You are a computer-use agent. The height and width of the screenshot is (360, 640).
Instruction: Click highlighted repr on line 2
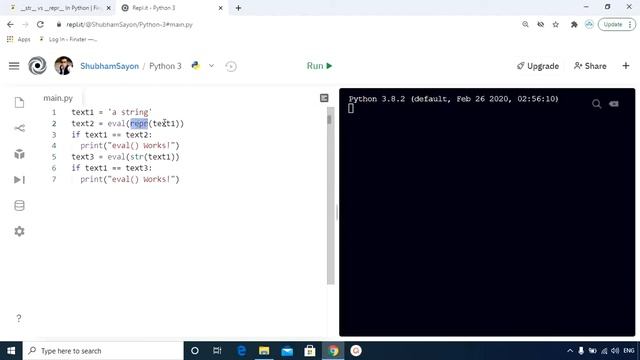click(x=139, y=123)
